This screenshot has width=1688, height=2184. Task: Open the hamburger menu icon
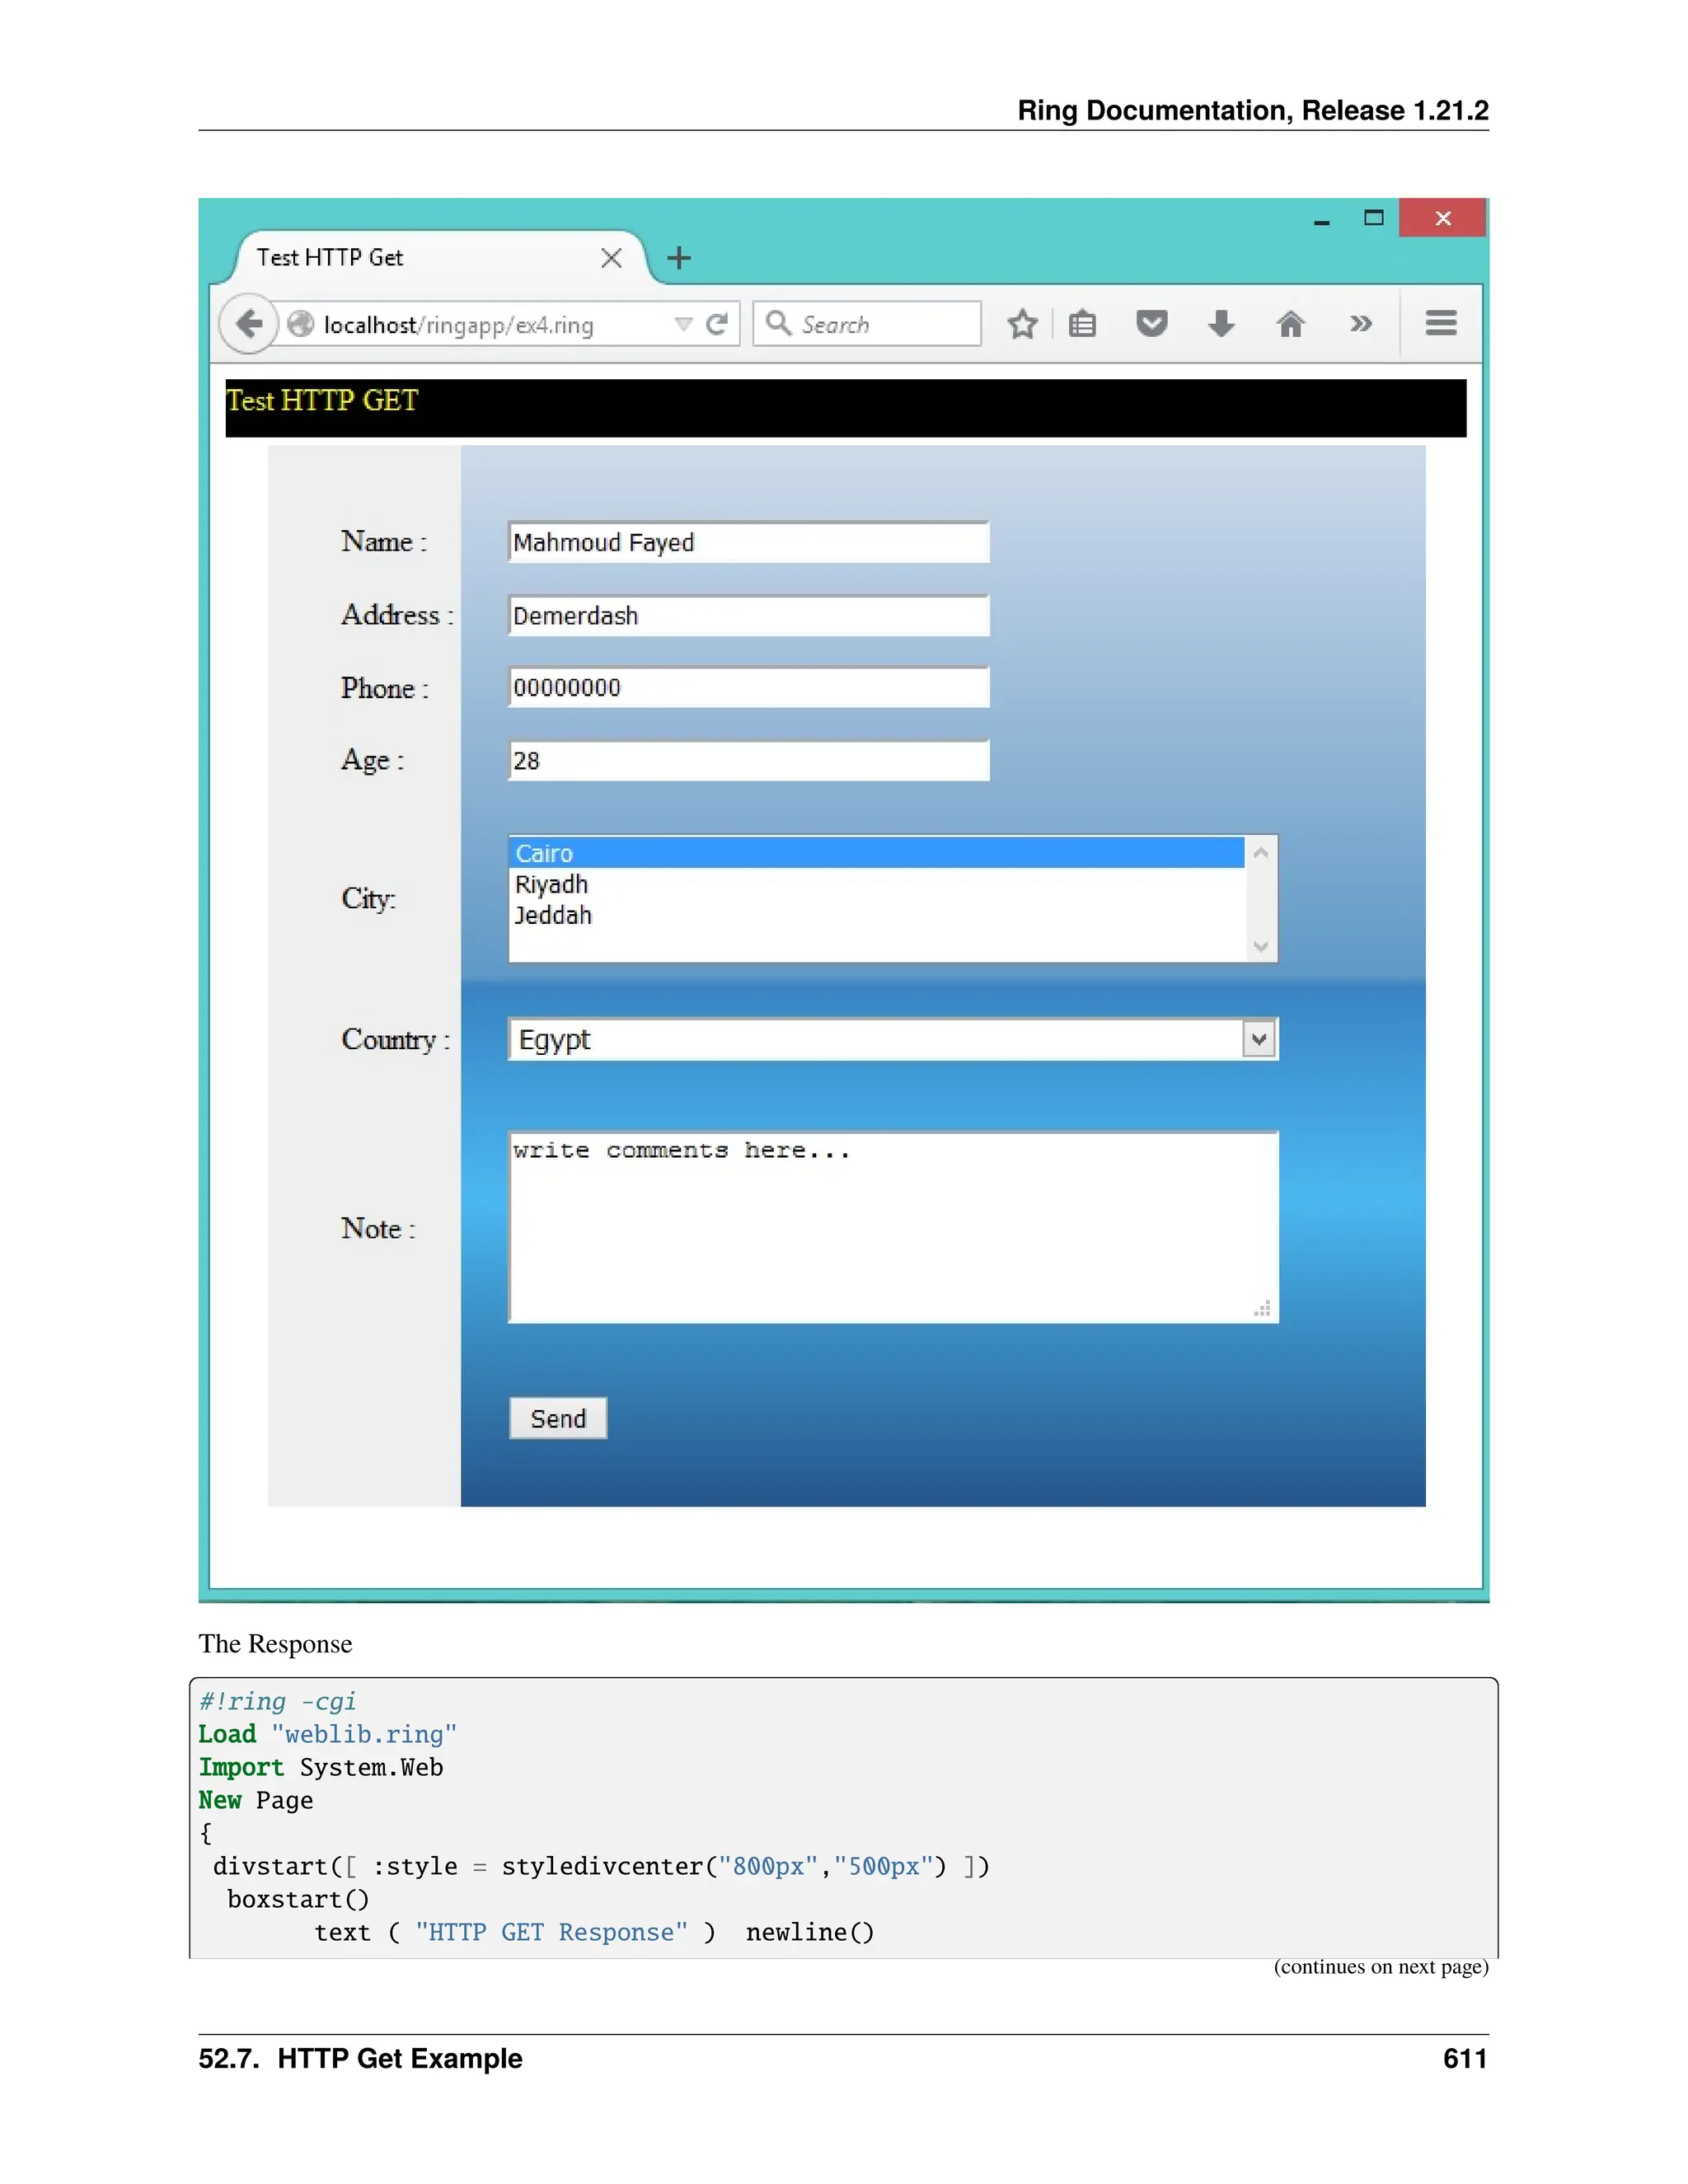tap(1440, 323)
